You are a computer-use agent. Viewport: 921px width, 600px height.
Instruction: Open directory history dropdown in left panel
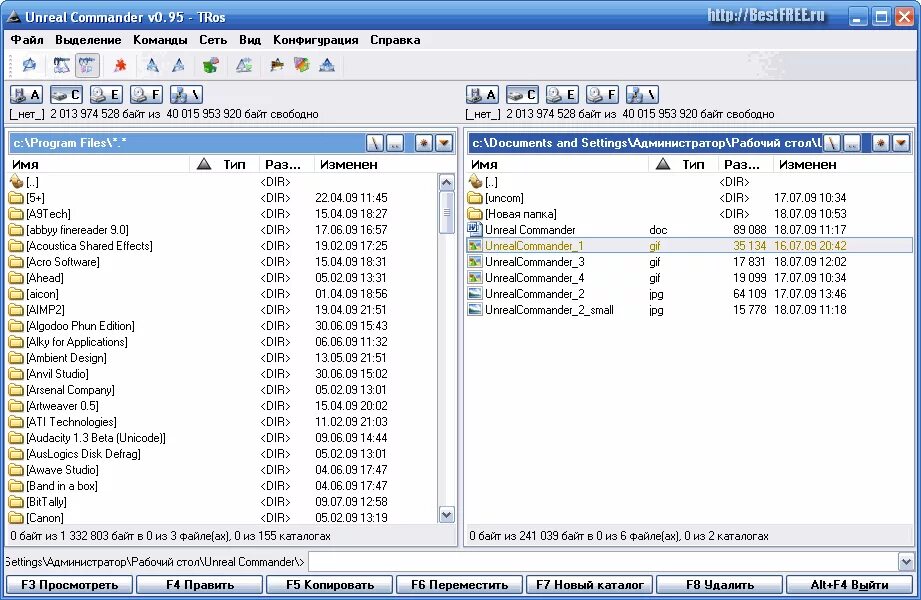(x=444, y=143)
